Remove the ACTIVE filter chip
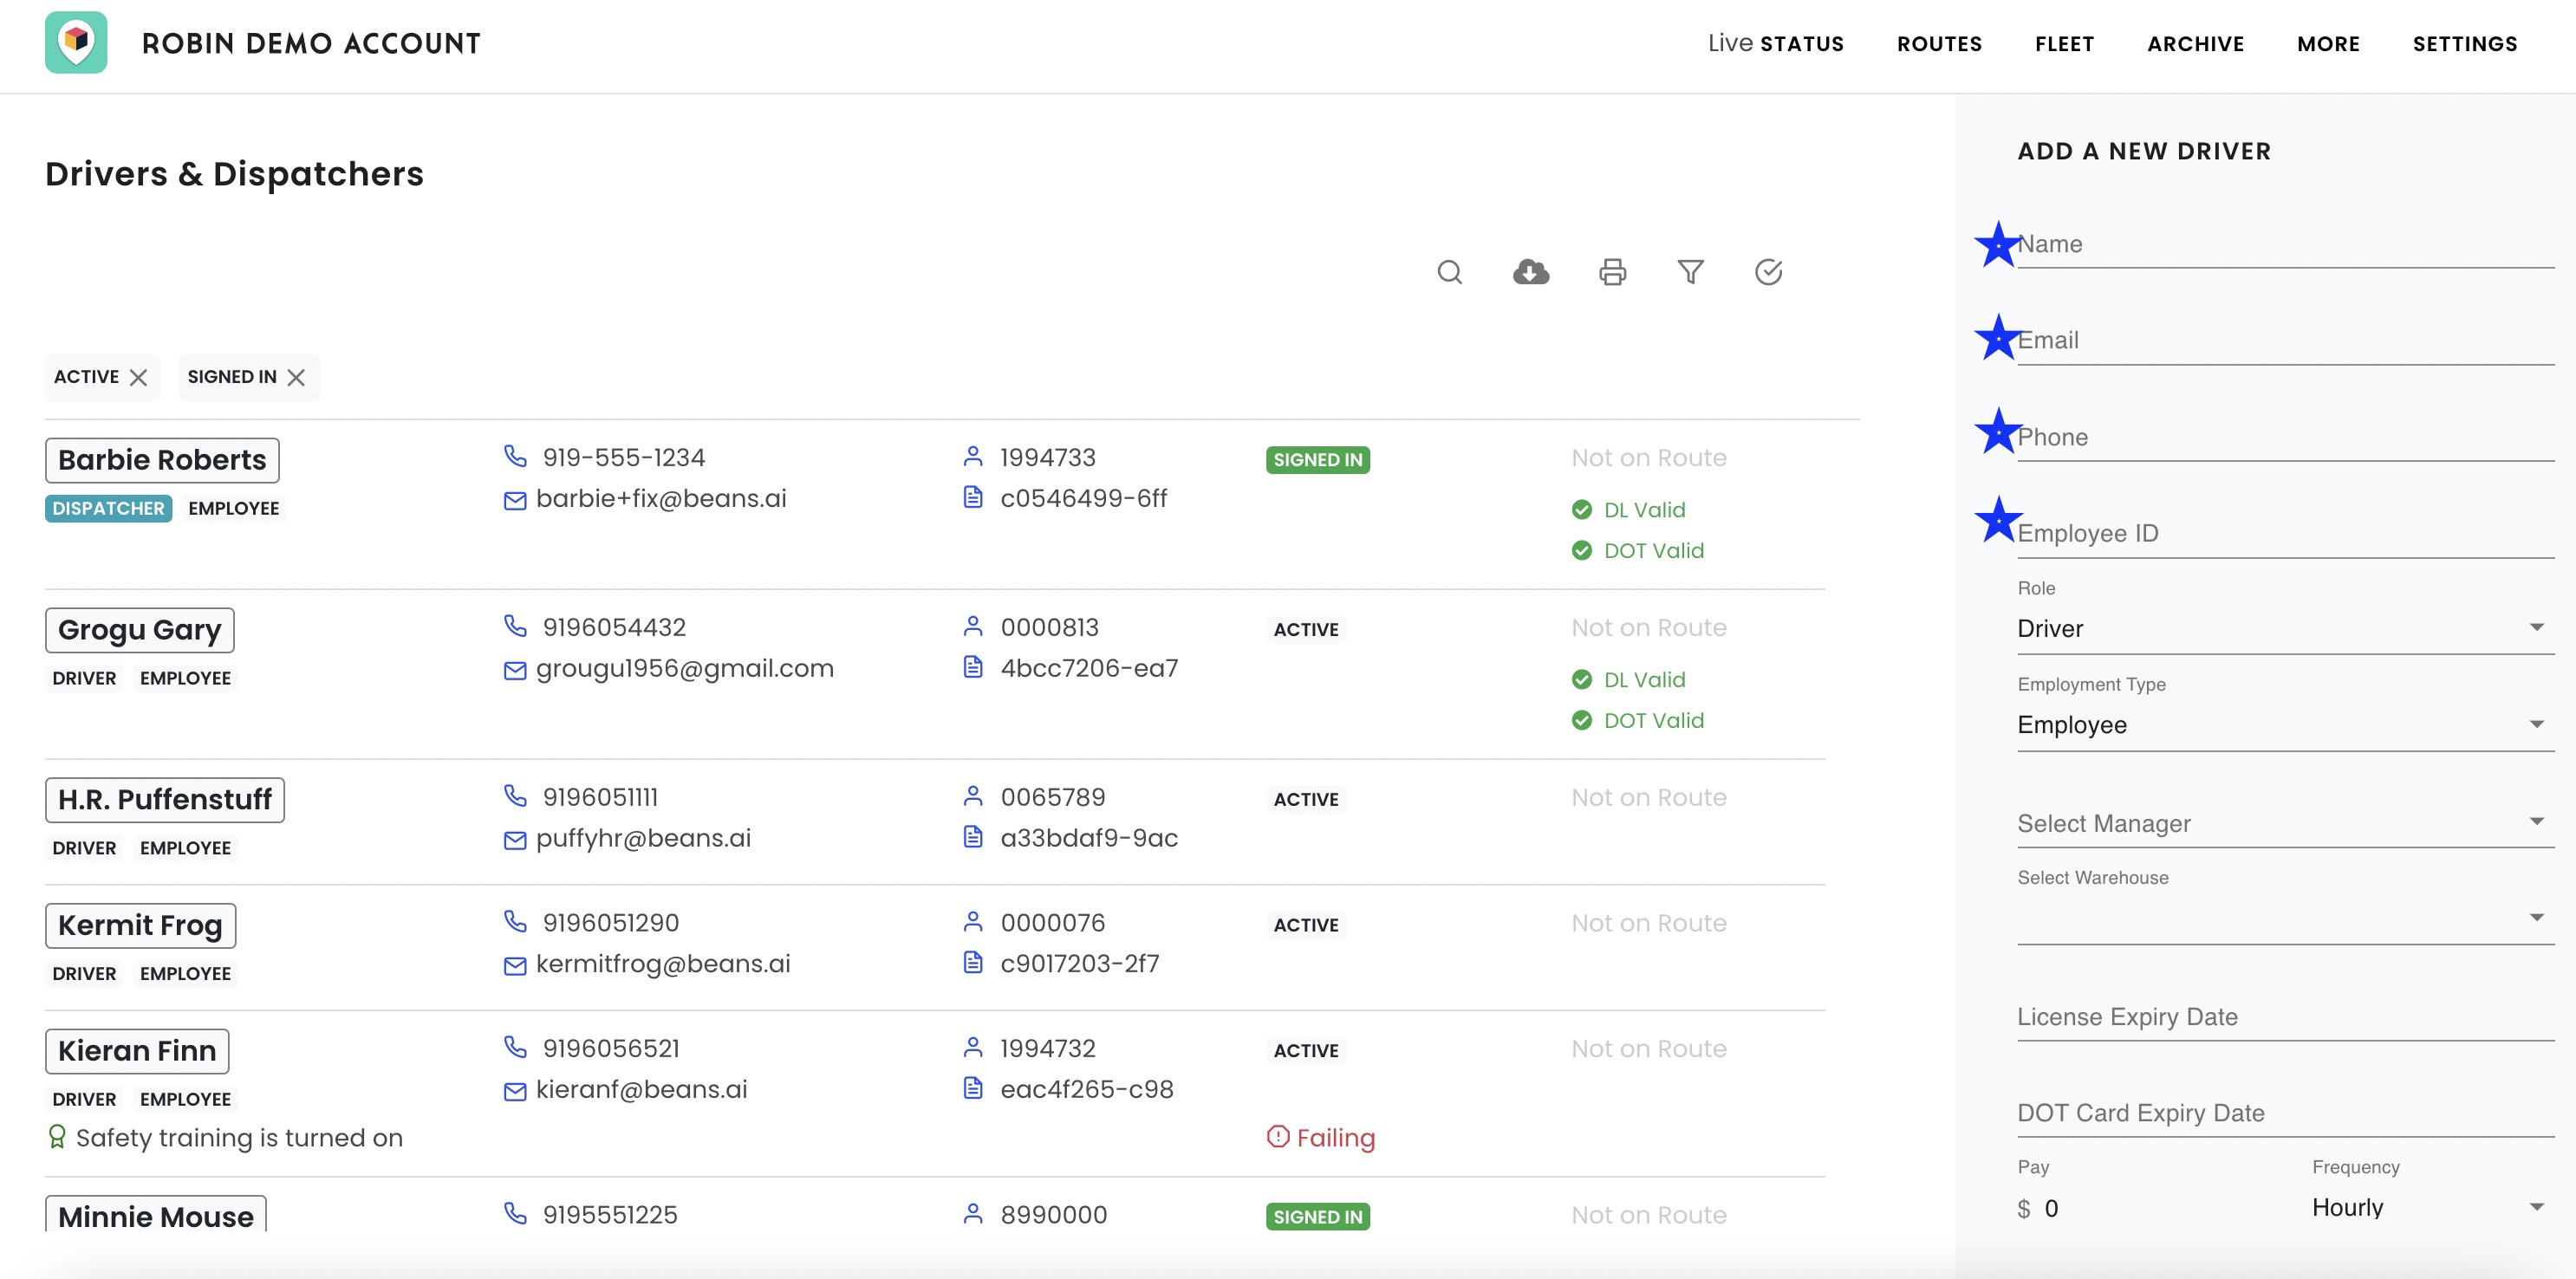This screenshot has width=2576, height=1279. [x=138, y=377]
